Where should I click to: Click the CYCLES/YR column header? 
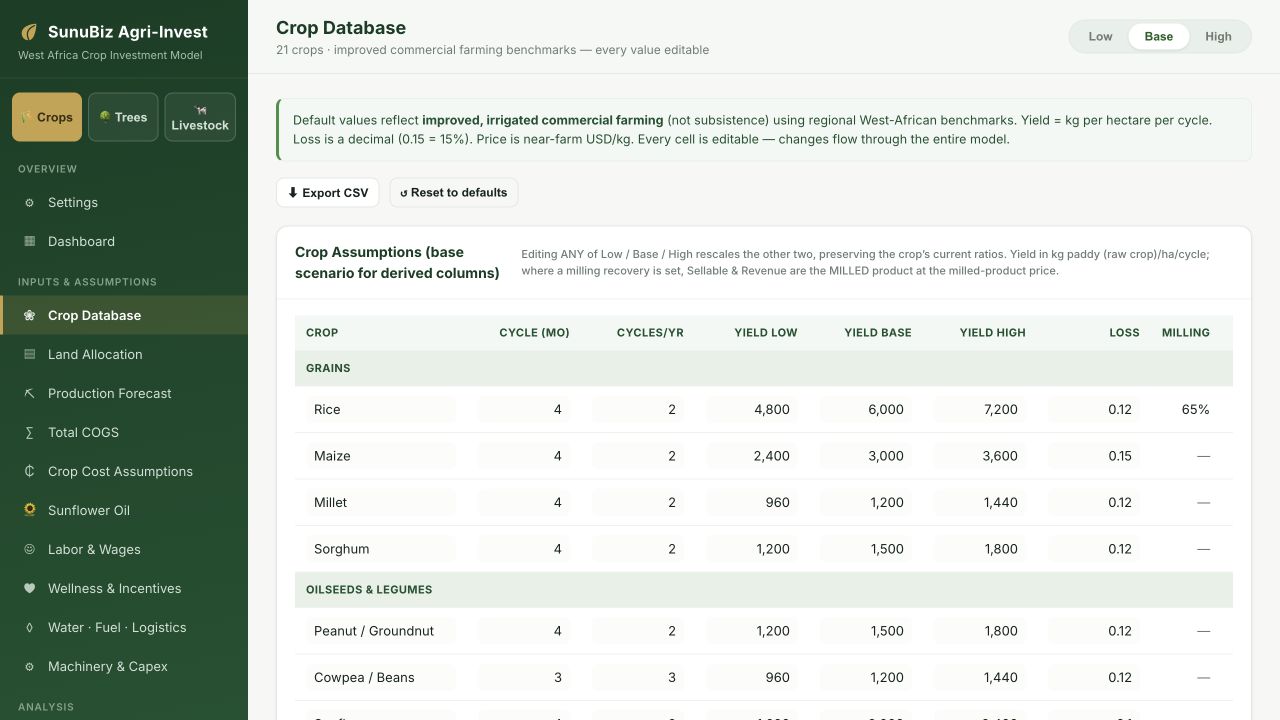click(650, 333)
